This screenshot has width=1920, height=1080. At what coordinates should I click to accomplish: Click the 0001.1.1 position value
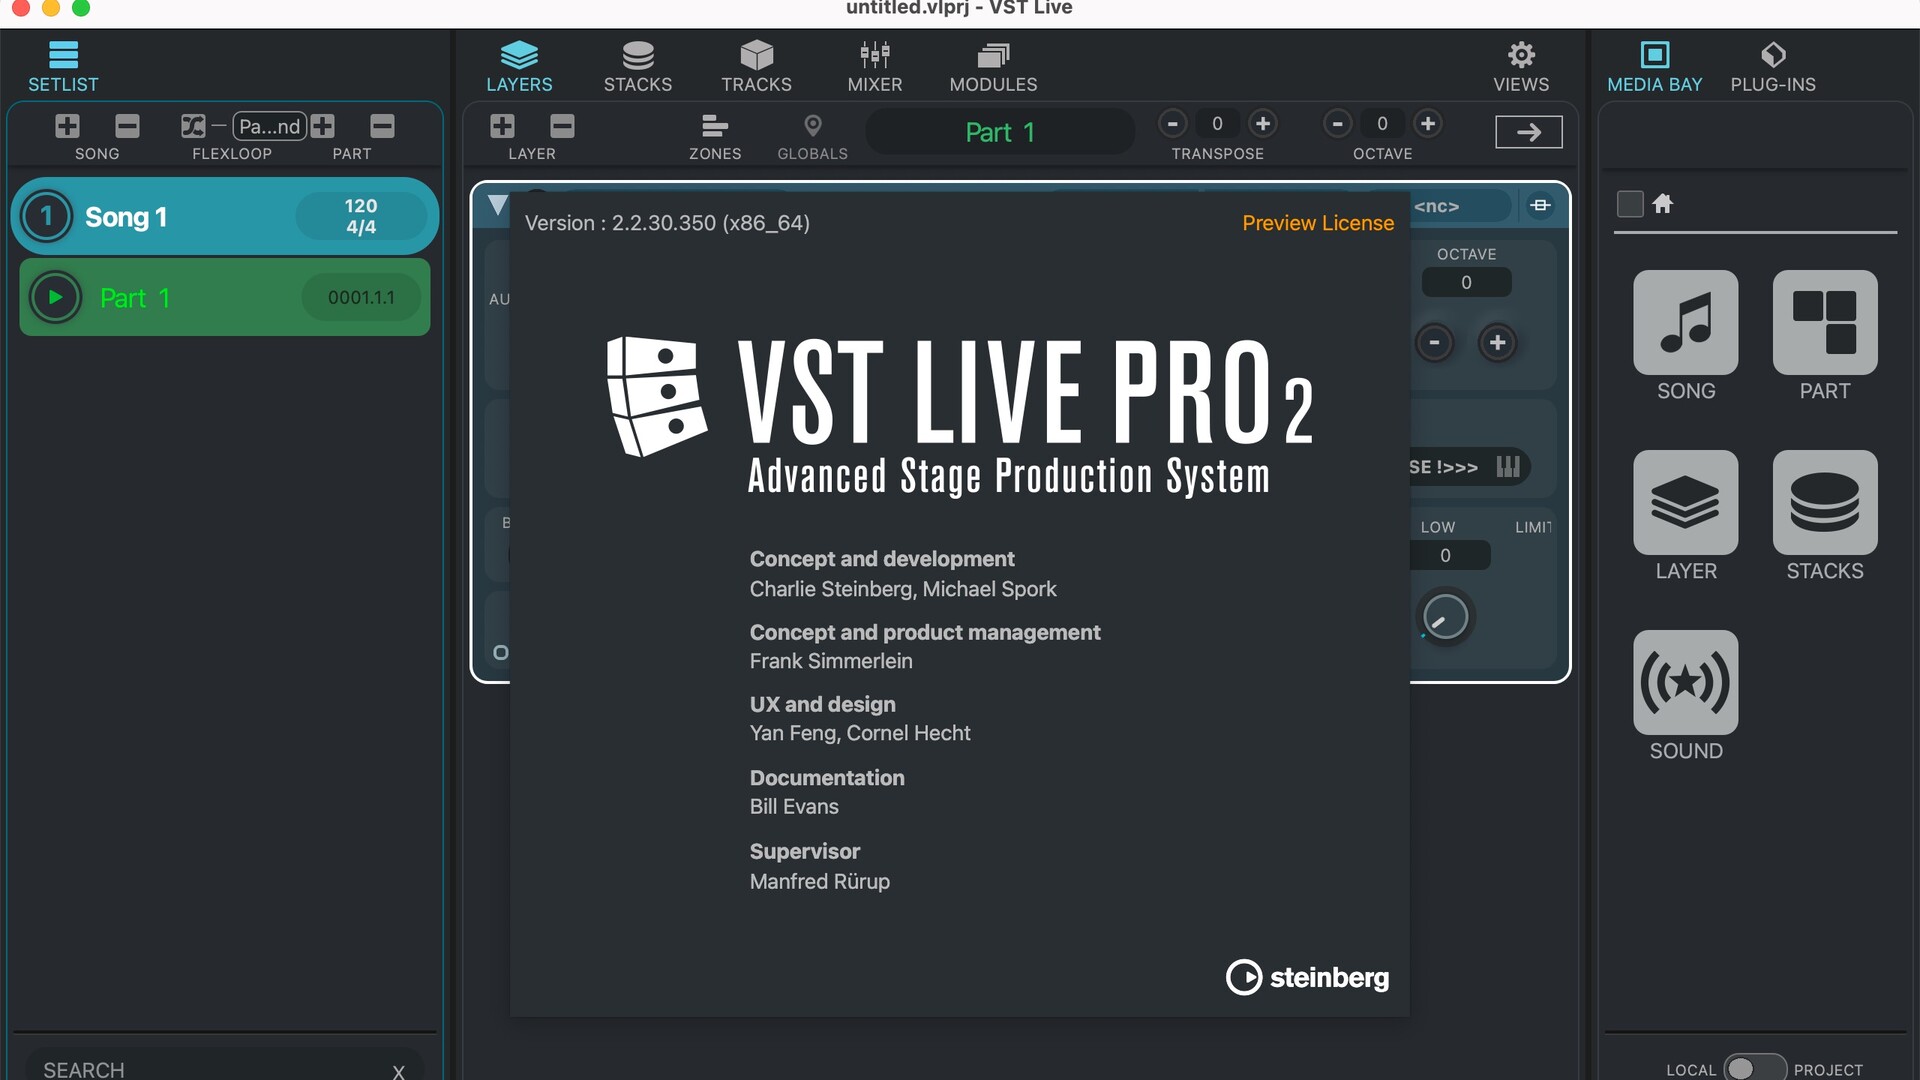coord(361,297)
